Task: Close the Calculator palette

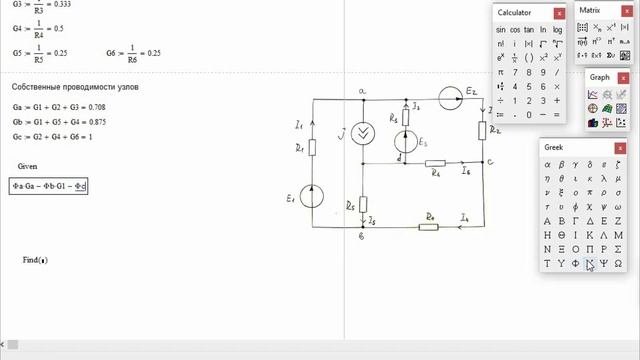Action: pos(559,13)
